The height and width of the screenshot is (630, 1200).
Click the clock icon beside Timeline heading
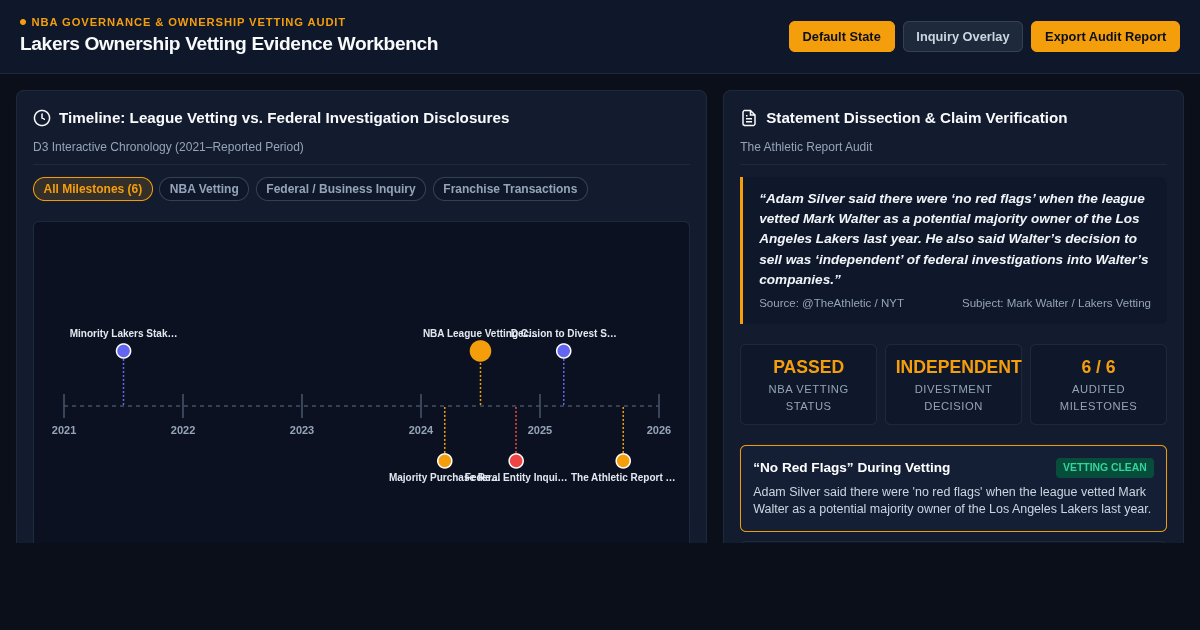point(42,118)
